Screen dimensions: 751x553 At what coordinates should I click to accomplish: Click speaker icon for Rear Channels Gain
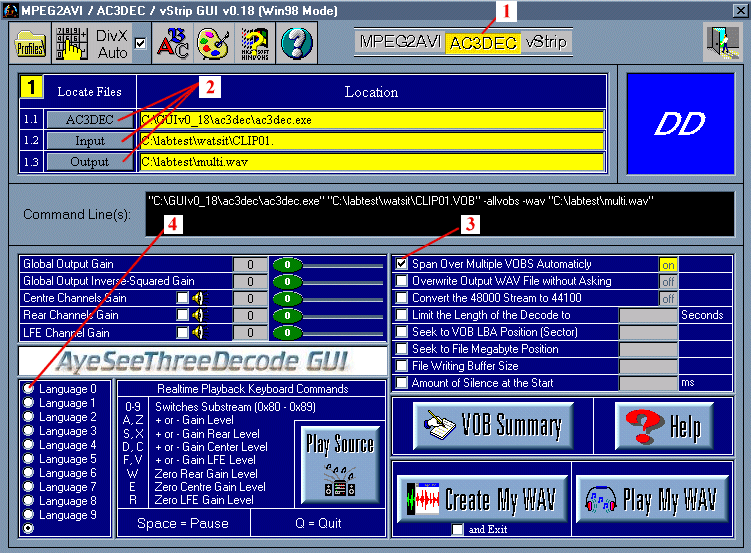pos(199,315)
